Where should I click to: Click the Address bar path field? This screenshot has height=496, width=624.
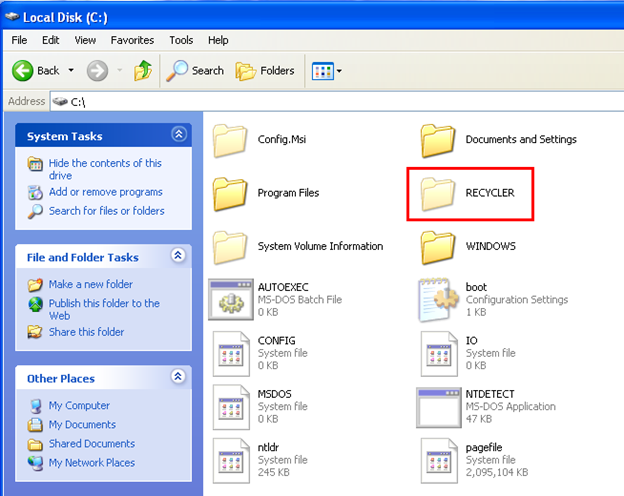pyautogui.click(x=330, y=101)
